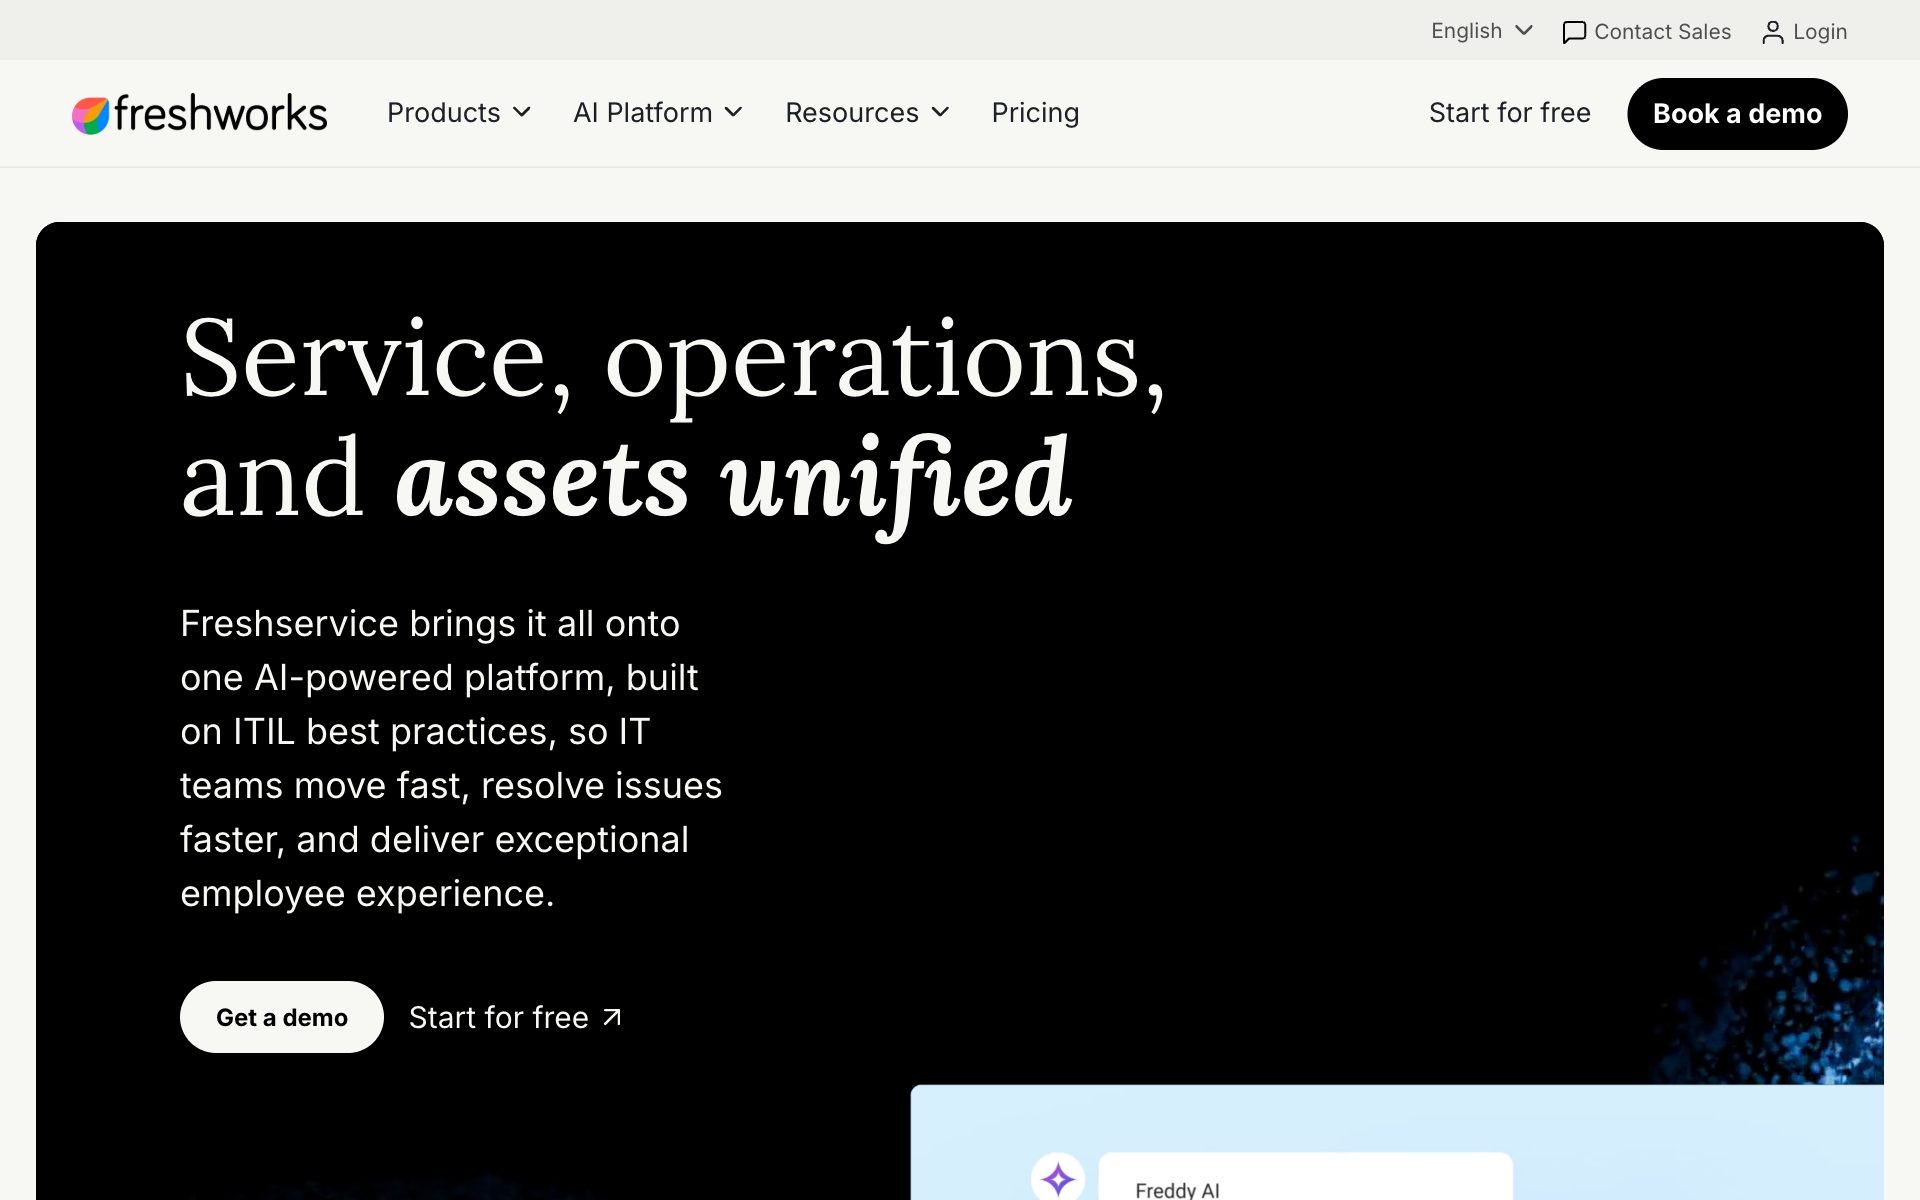
Task: Click the Get a demo button
Action: click(x=282, y=1017)
